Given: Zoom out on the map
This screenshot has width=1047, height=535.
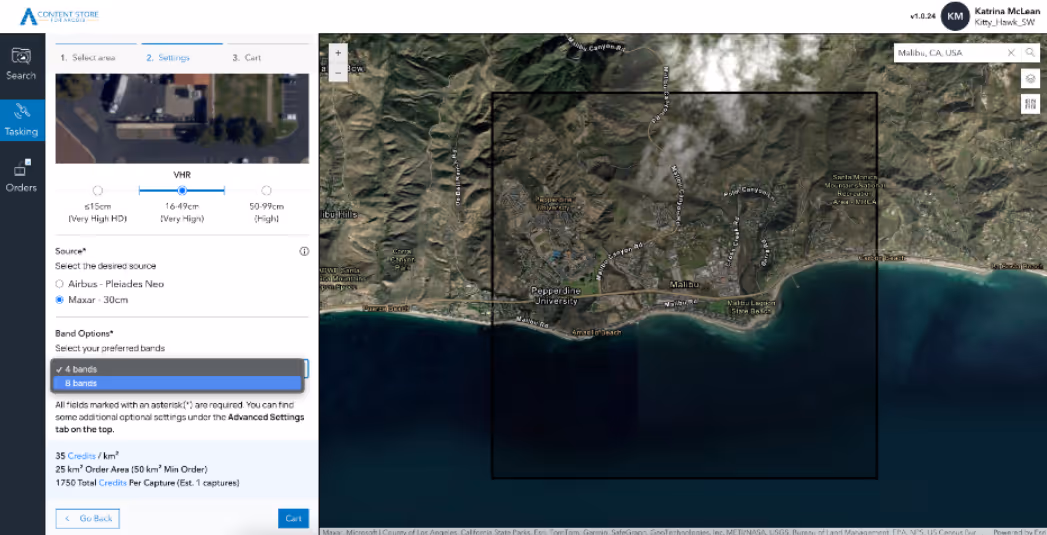Looking at the screenshot, I should click(x=338, y=71).
